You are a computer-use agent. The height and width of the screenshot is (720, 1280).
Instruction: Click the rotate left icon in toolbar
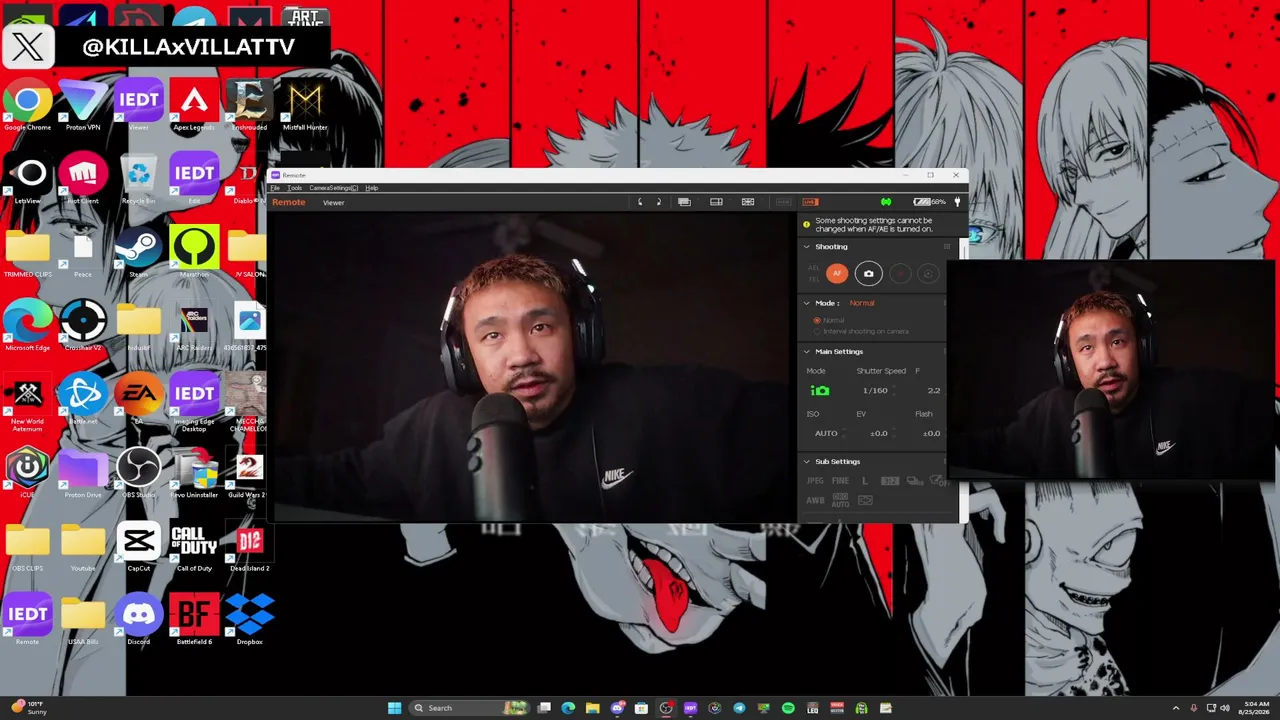tap(640, 202)
